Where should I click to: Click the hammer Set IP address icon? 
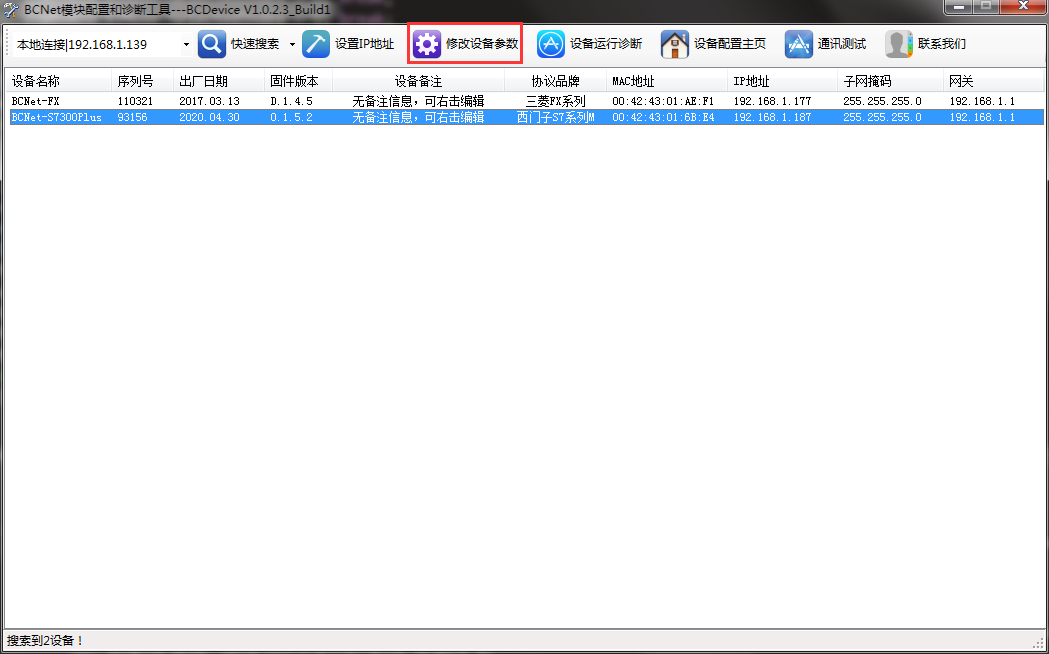click(x=316, y=44)
